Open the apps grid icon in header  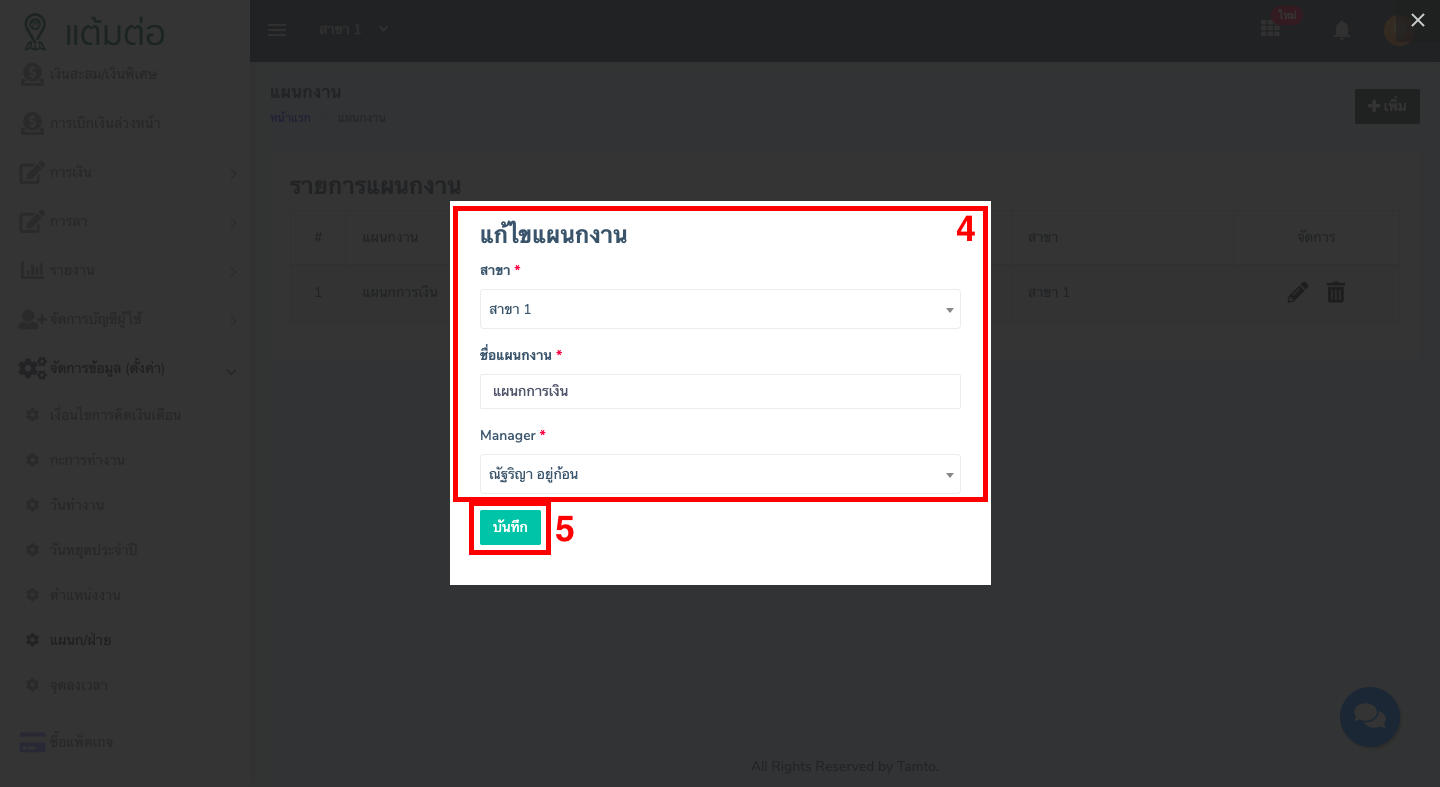[x=1270, y=30]
